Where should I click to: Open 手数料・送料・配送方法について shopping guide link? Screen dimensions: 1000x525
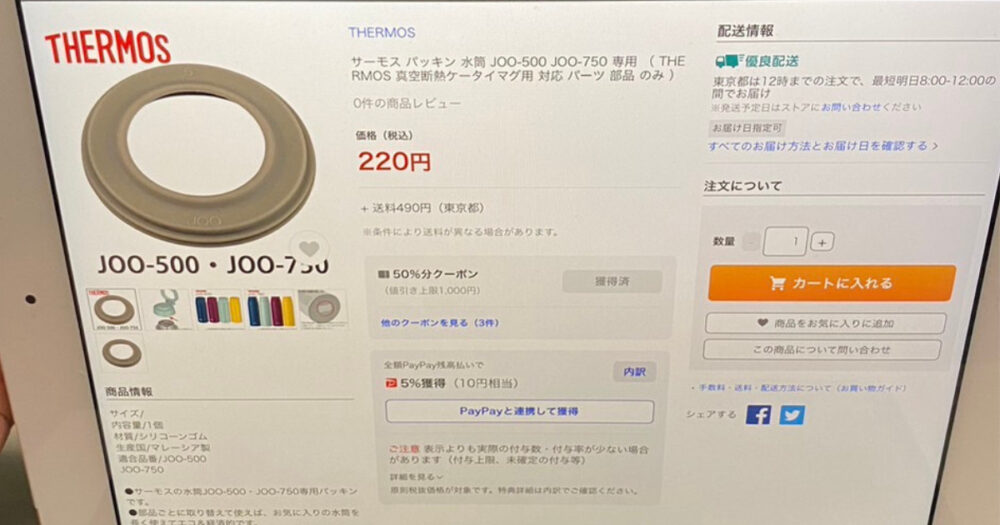(801, 388)
